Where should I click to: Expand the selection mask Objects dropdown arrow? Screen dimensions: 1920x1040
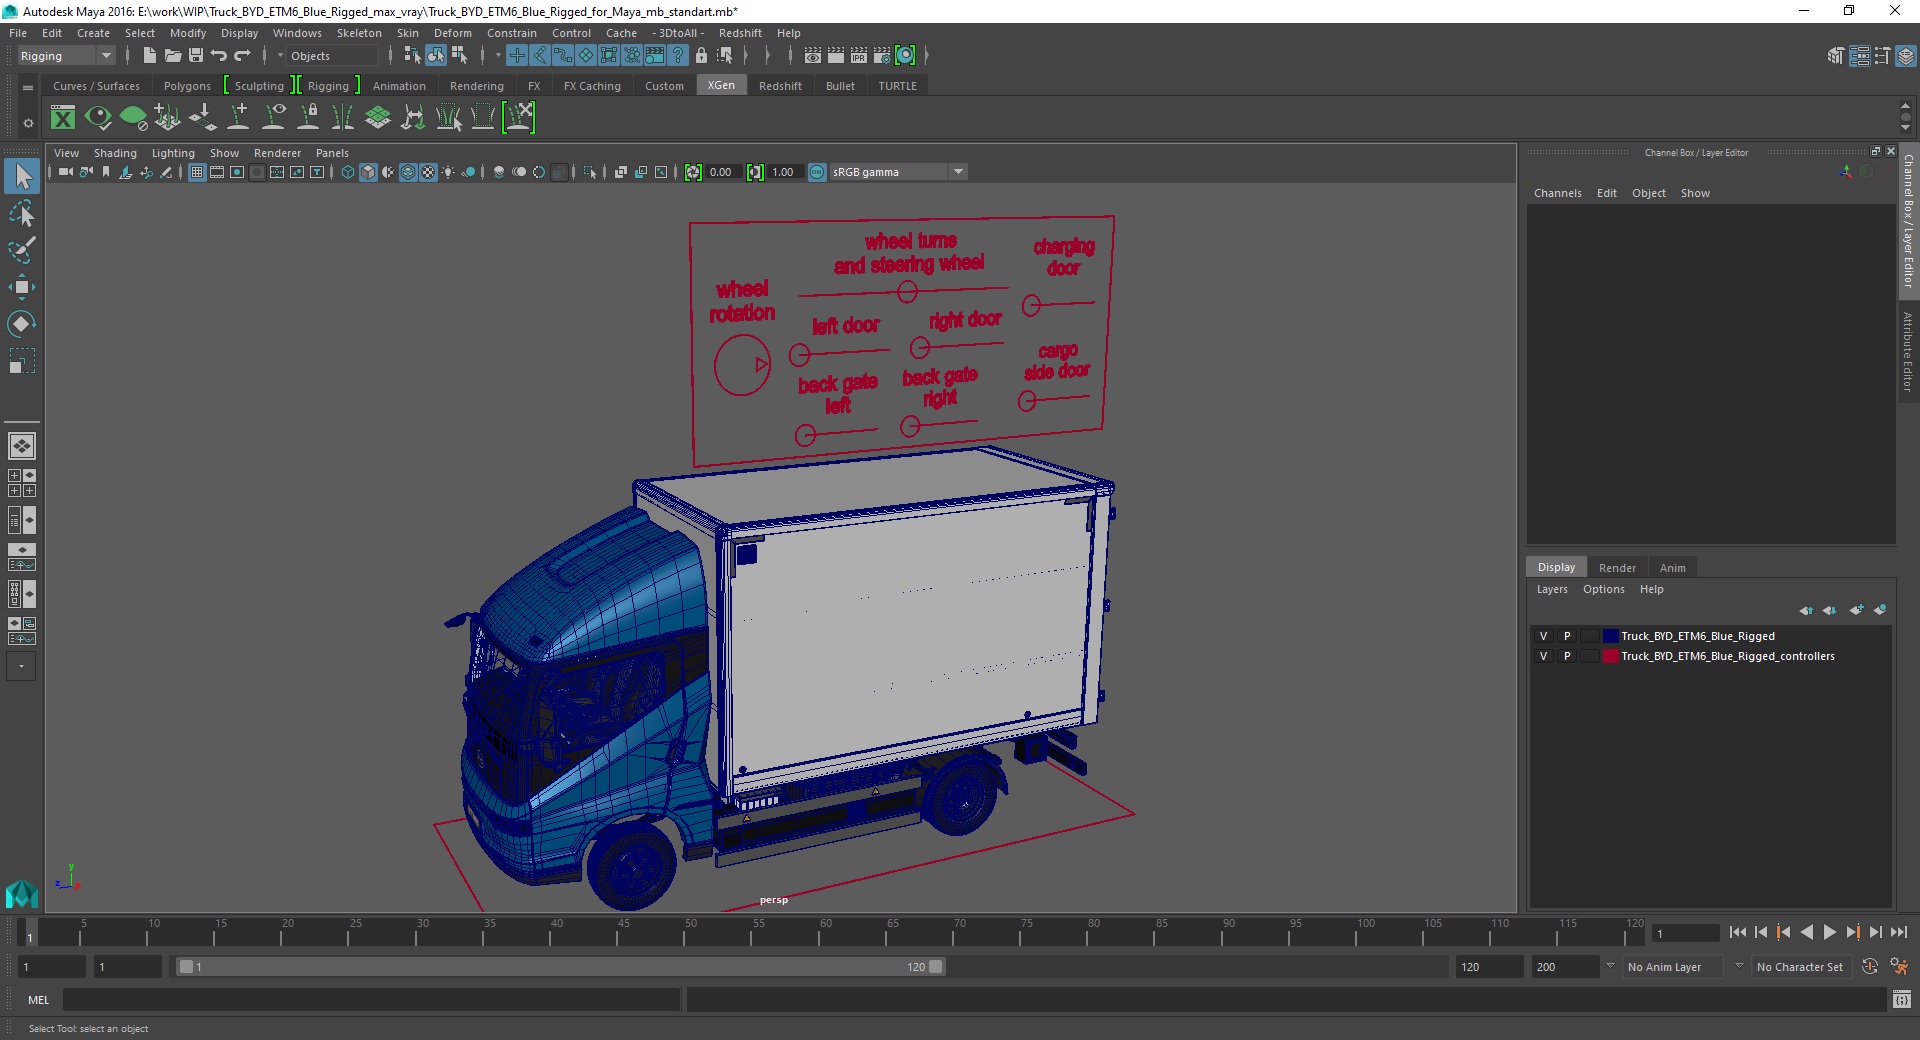280,56
